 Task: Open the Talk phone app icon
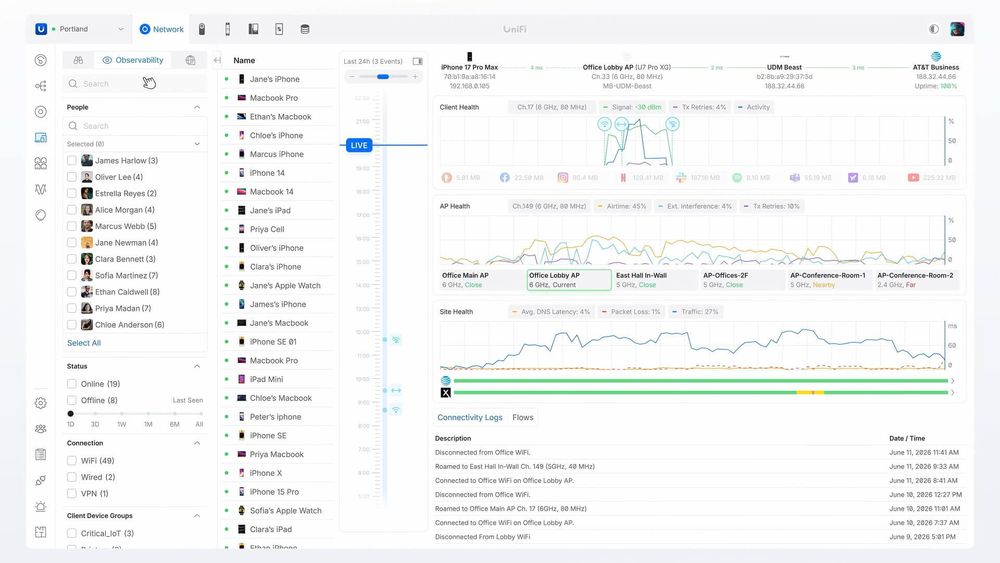[228, 29]
